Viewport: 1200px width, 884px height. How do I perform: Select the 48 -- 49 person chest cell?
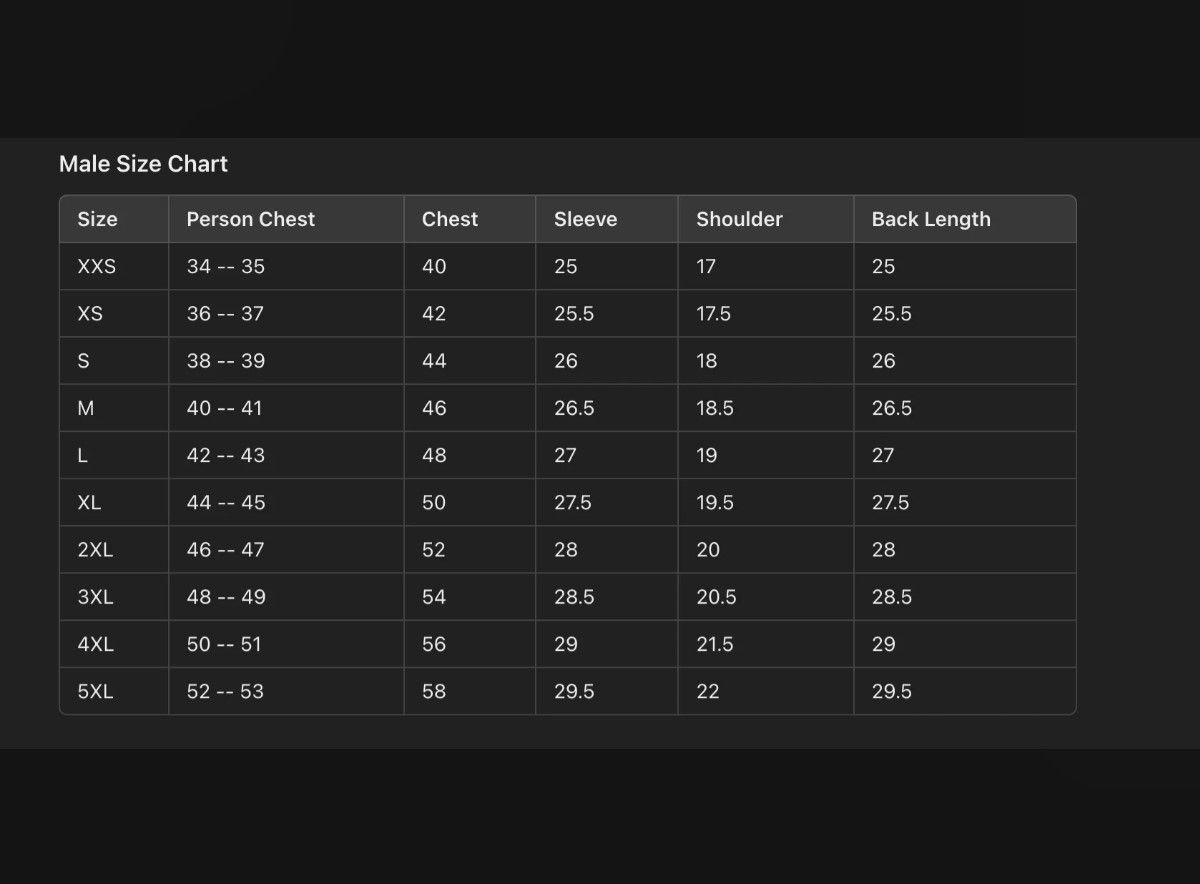click(226, 597)
